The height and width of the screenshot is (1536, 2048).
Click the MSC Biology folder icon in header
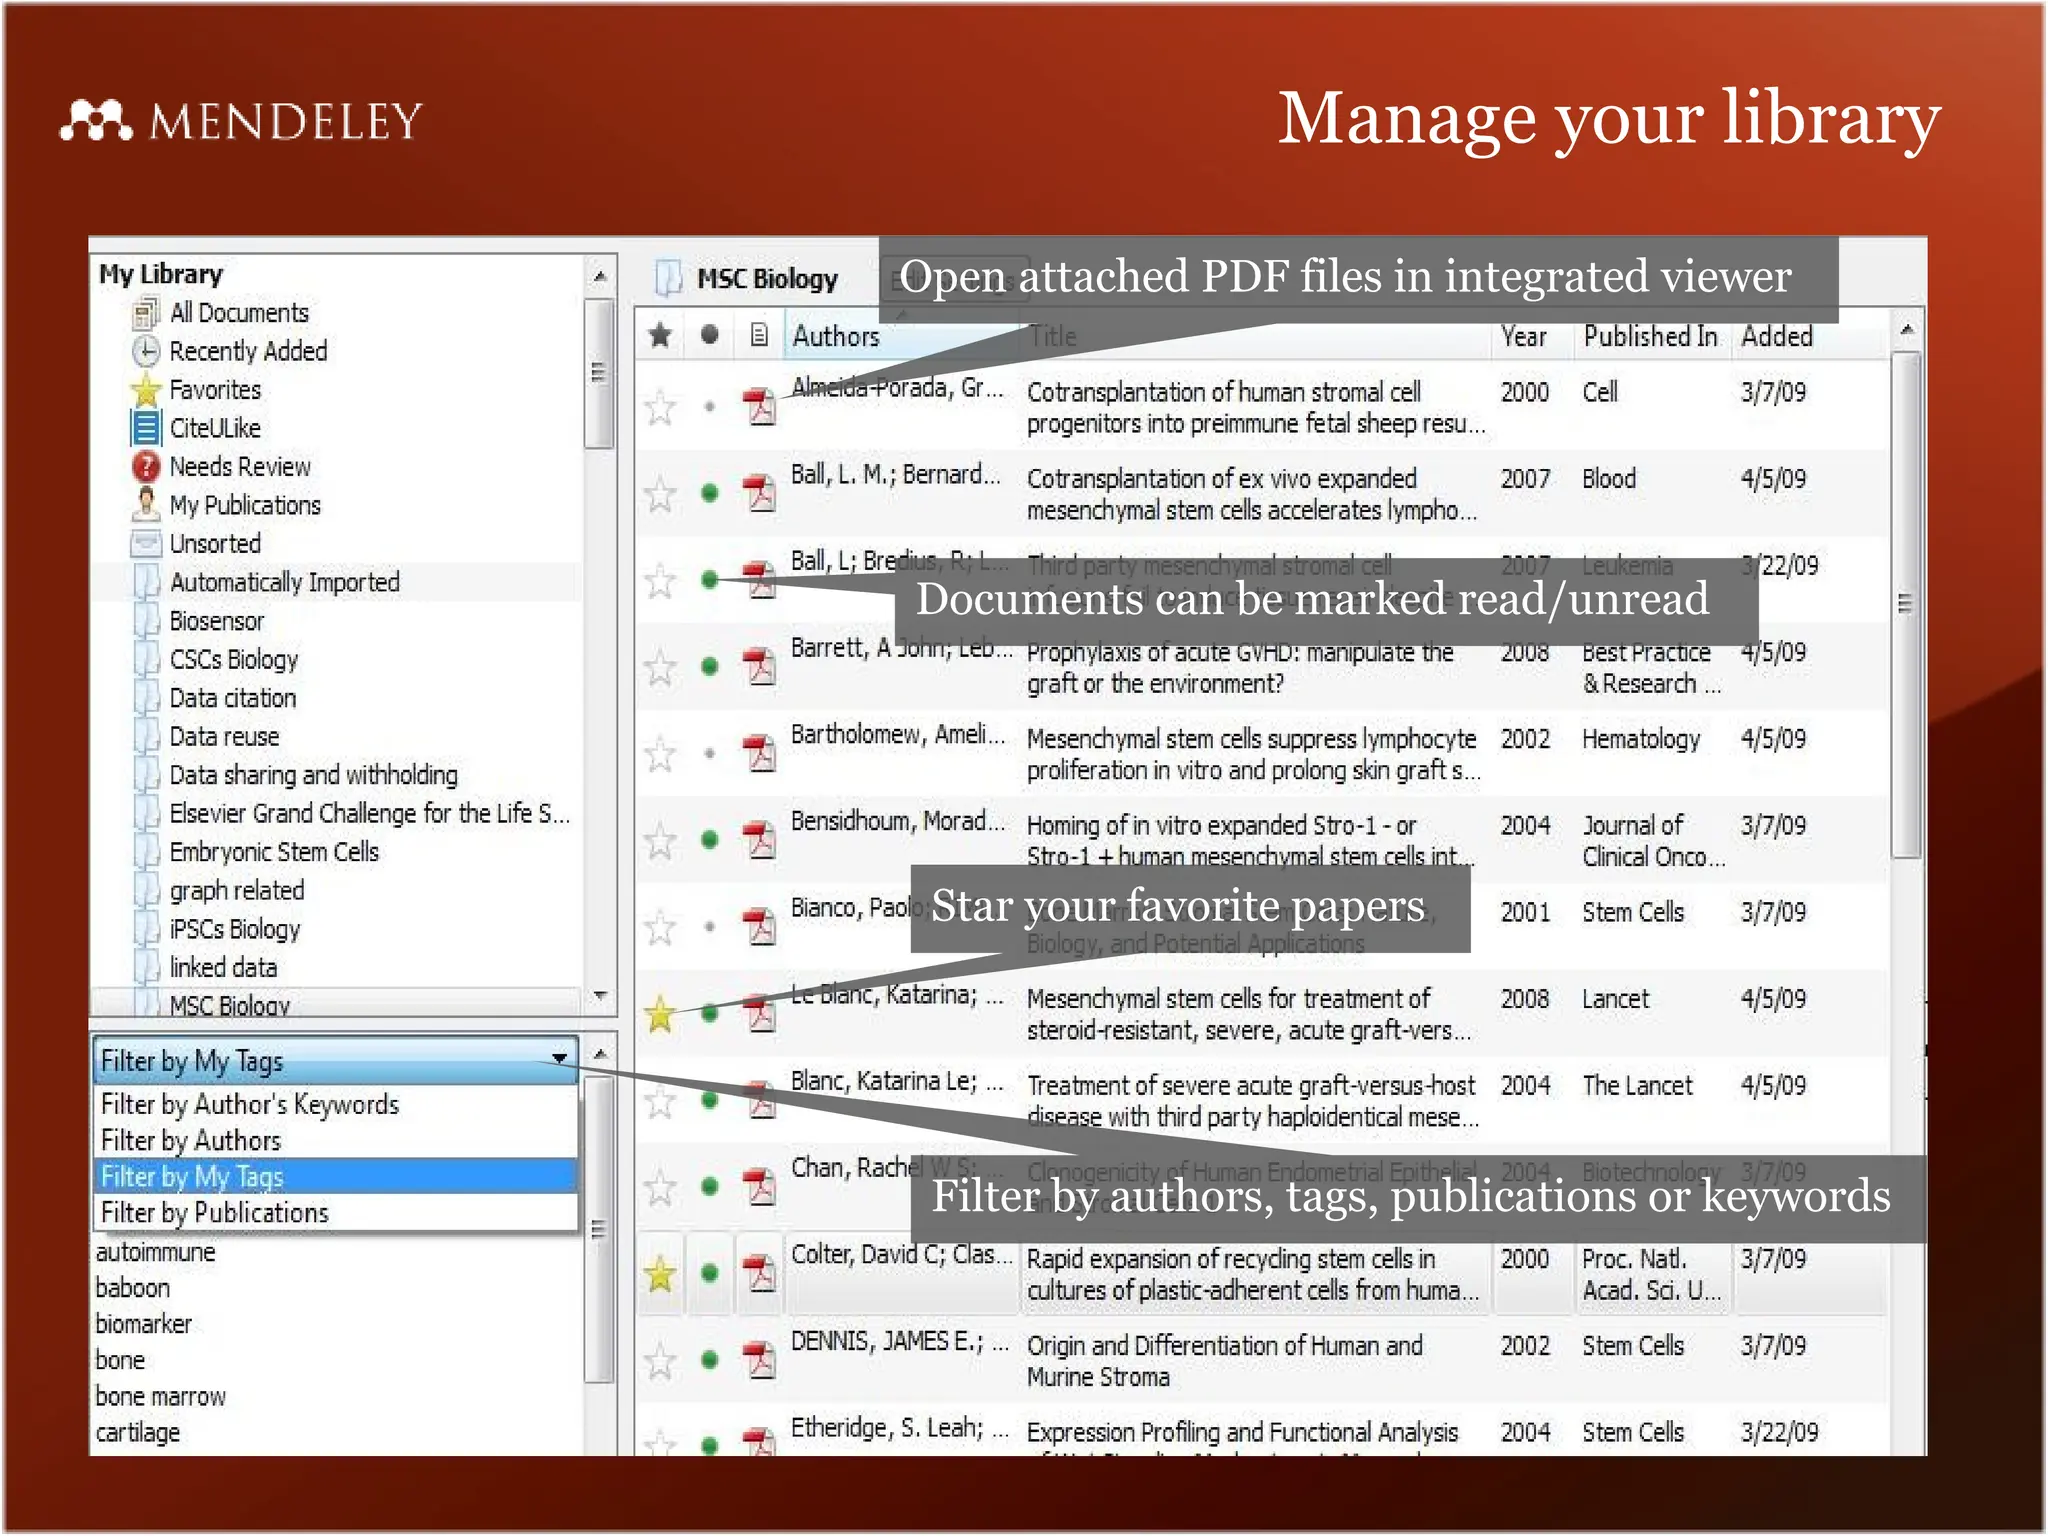pyautogui.click(x=667, y=278)
